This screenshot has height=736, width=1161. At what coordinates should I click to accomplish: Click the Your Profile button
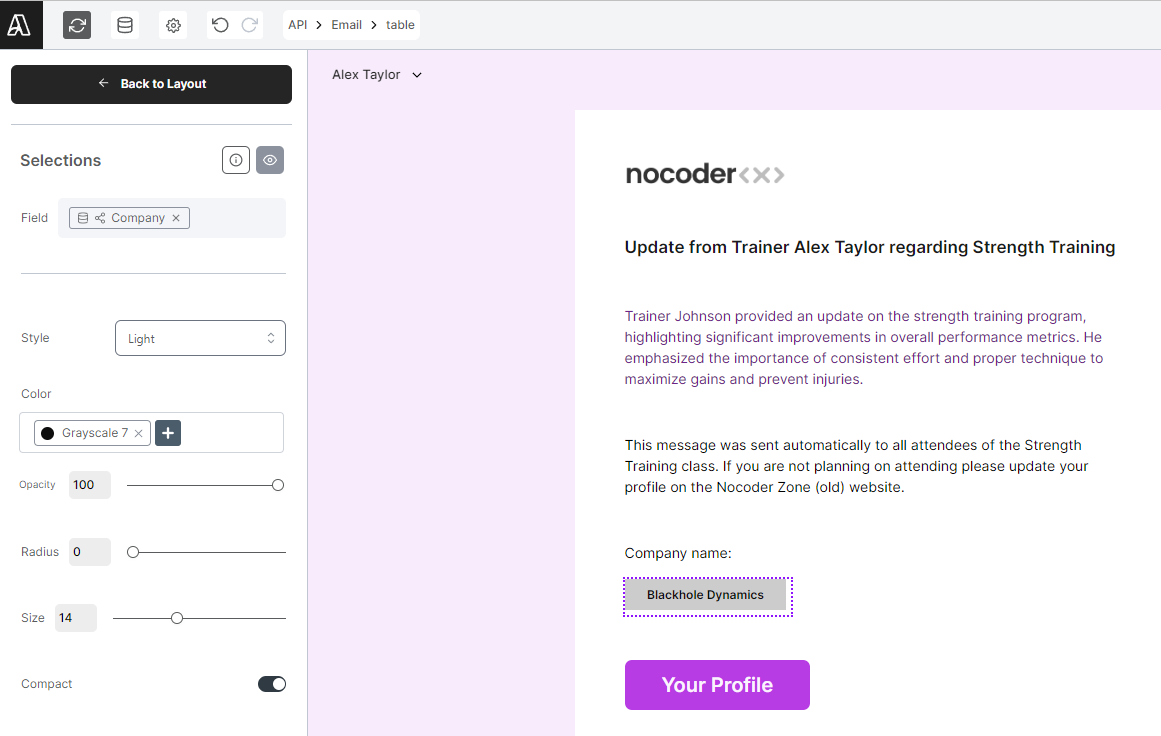tap(717, 685)
